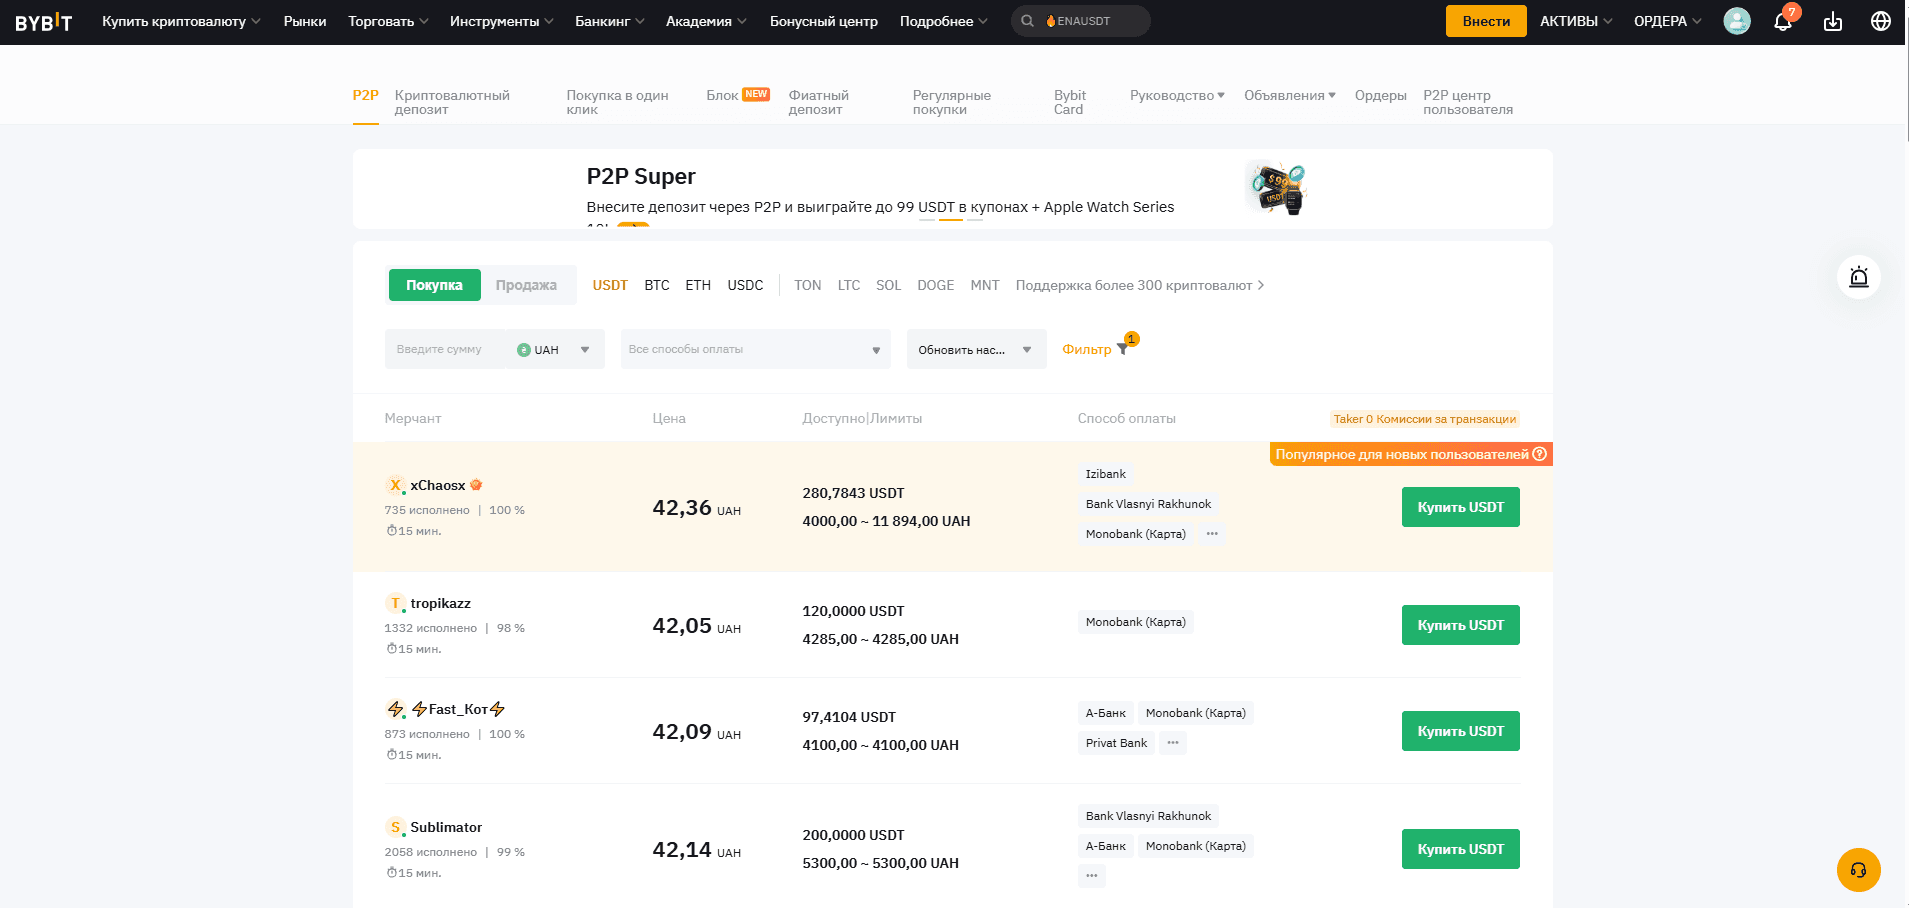Open the notifications bell
The image size is (1909, 908).
pos(1783,21)
